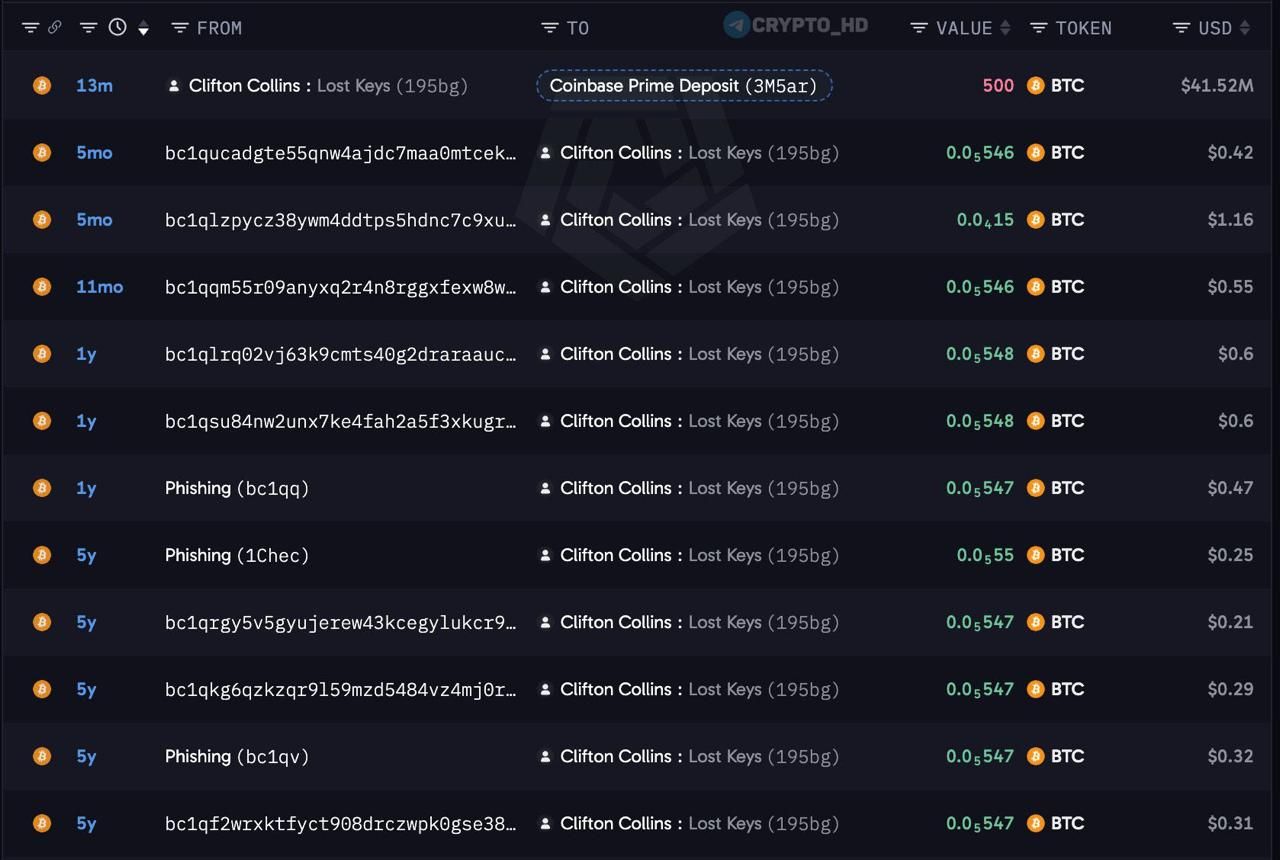Click the $0.29 USD amount

coord(1230,689)
